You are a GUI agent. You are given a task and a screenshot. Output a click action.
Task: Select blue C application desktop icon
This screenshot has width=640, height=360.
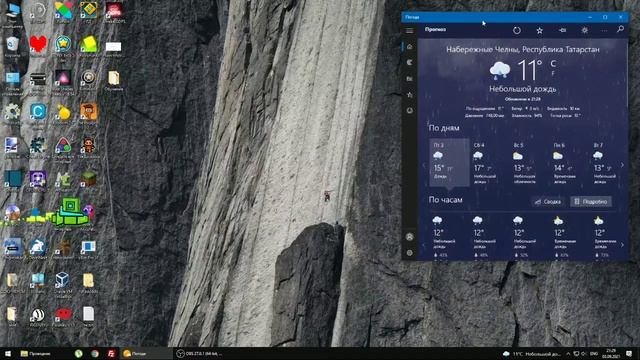point(38,112)
